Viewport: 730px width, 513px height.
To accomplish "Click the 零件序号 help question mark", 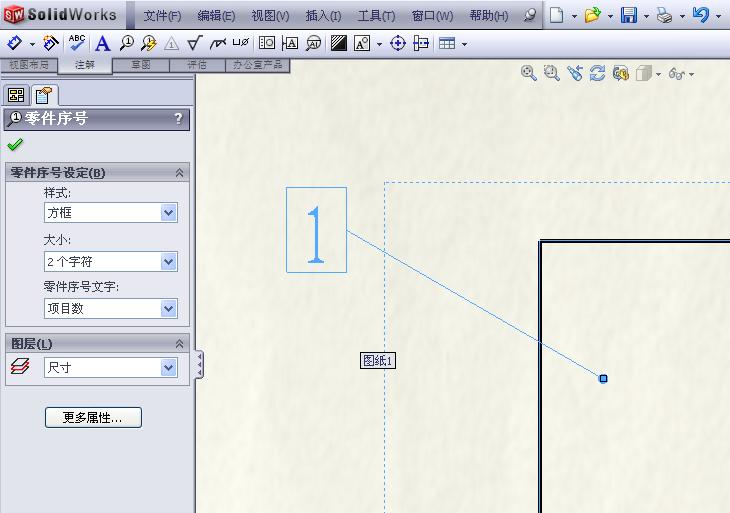I will coord(178,118).
